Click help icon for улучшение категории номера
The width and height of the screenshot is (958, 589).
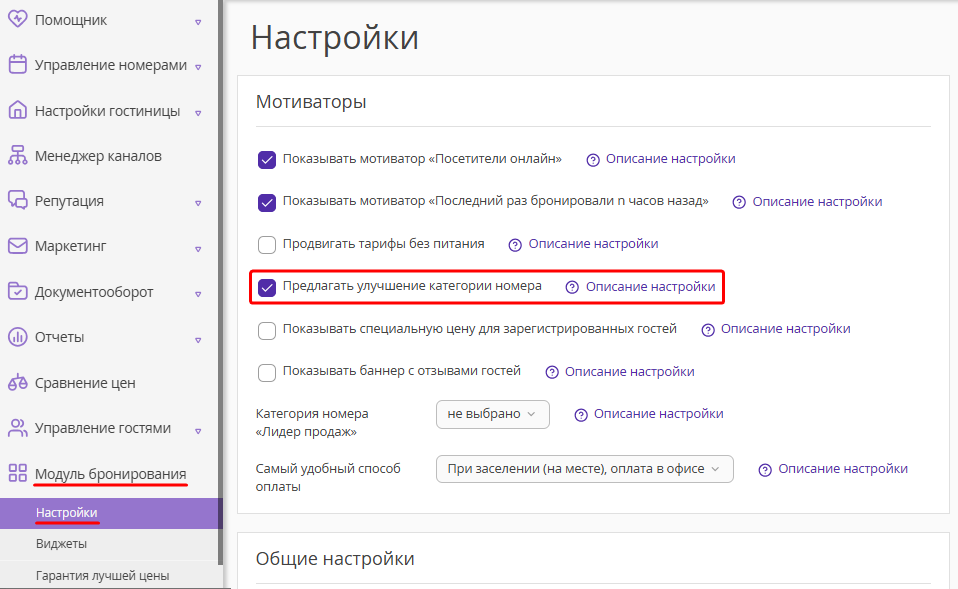click(572, 287)
